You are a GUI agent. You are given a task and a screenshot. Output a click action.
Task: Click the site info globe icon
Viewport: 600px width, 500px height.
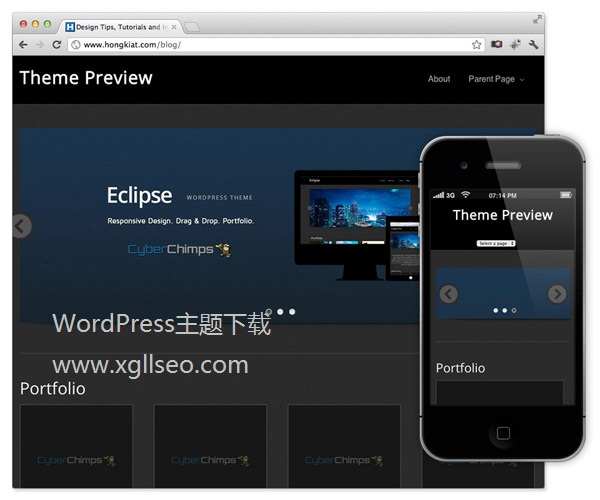coord(76,45)
